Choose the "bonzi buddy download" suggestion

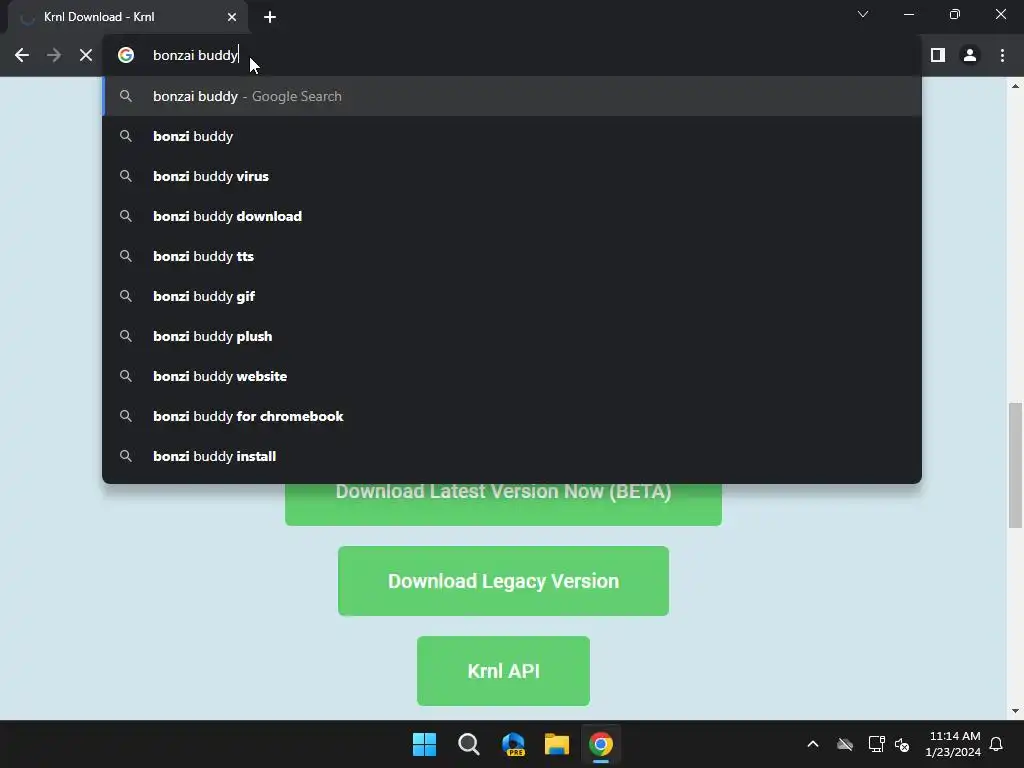[512, 216]
